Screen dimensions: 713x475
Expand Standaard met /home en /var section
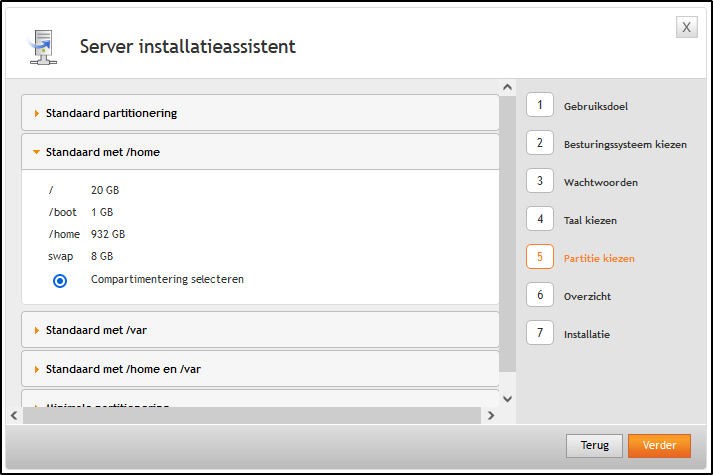[123, 369]
